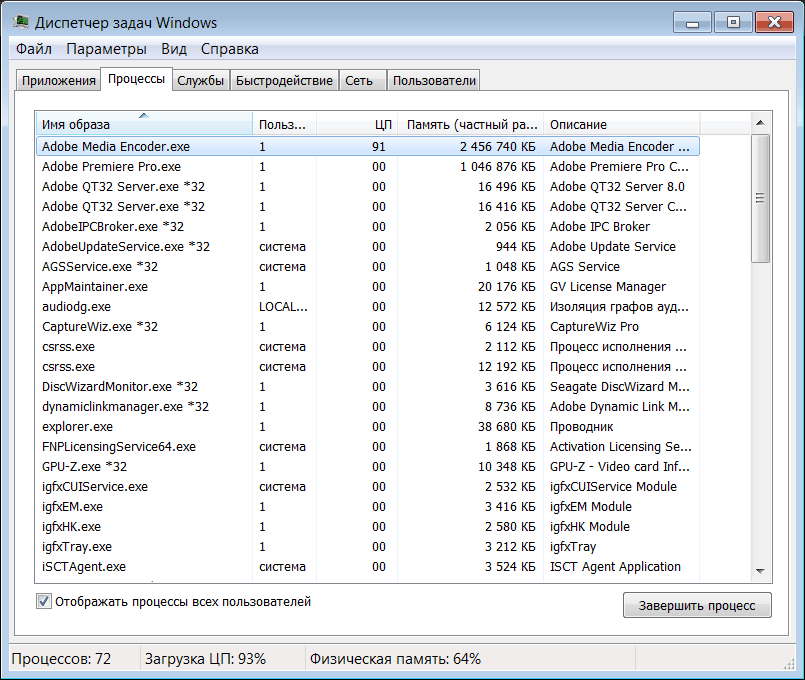Switch to the Службы tab
Image resolution: width=805 pixels, height=680 pixels.
(x=200, y=81)
